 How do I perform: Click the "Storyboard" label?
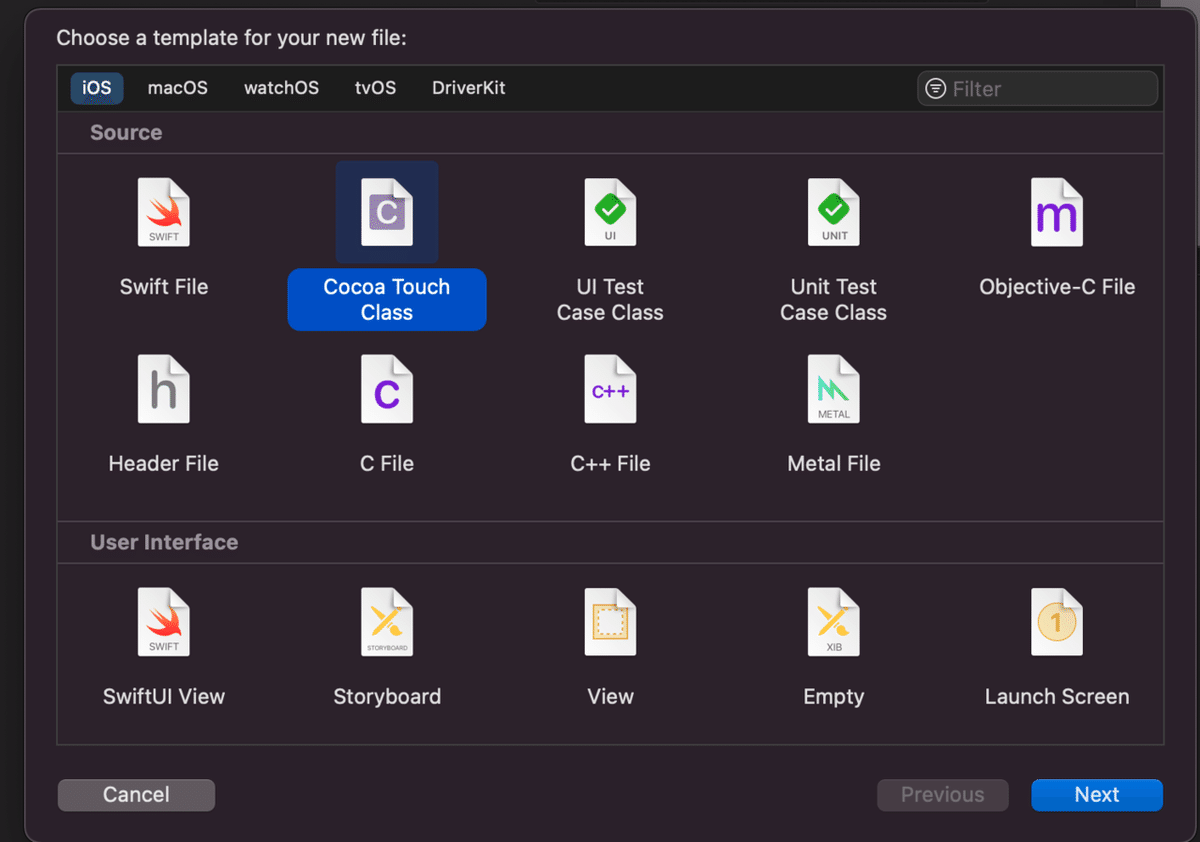pyautogui.click(x=387, y=697)
